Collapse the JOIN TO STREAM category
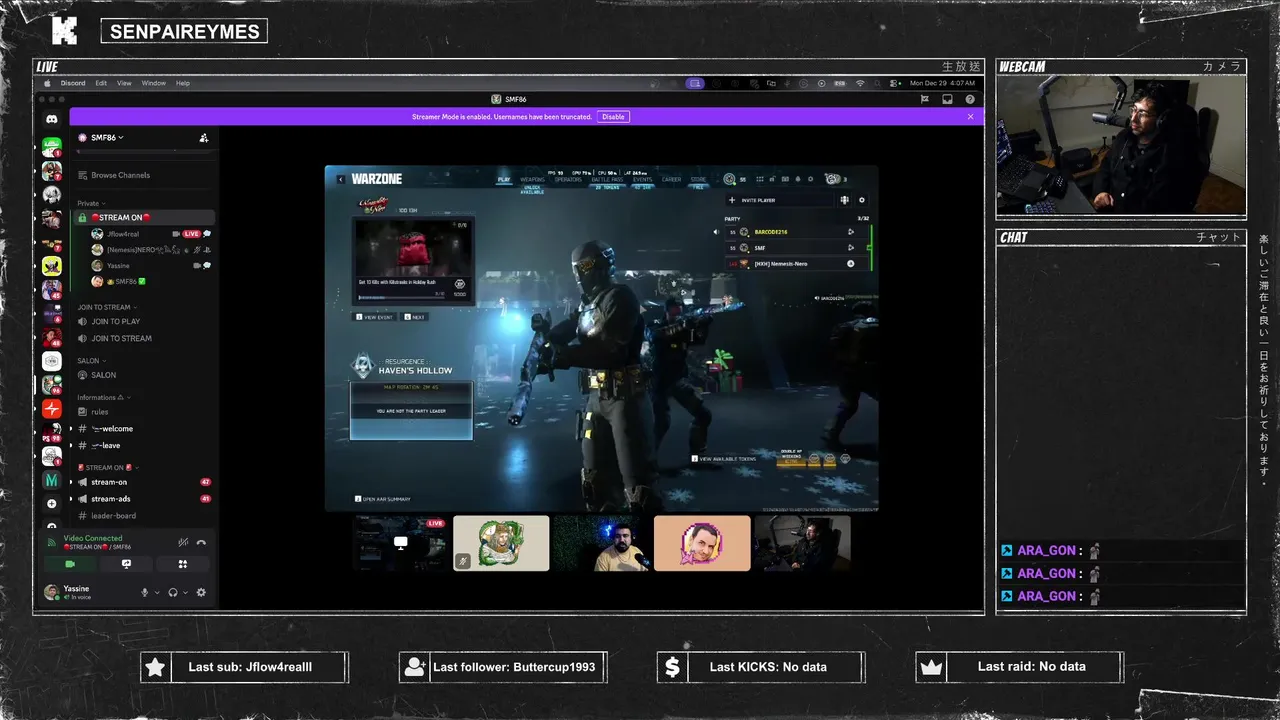 point(107,307)
